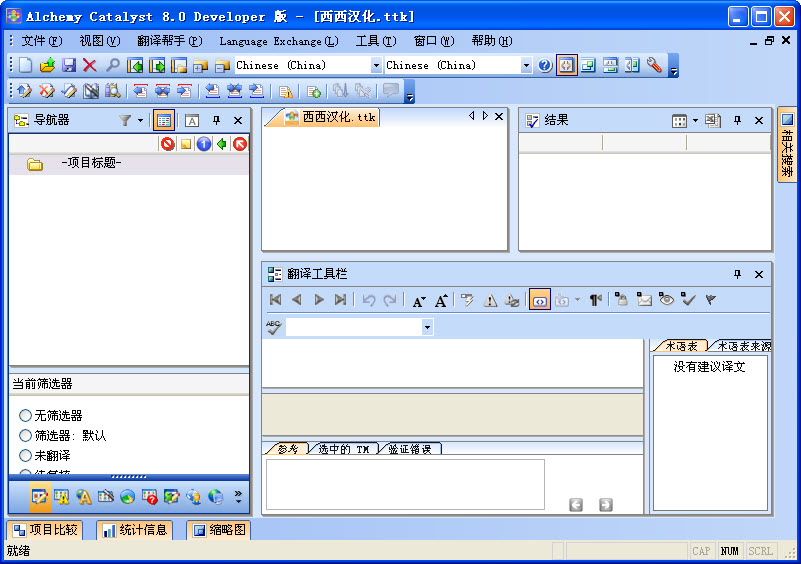This screenshot has height=564, width=801.
Task: Open the Language Exchange menu
Action: 278,41
